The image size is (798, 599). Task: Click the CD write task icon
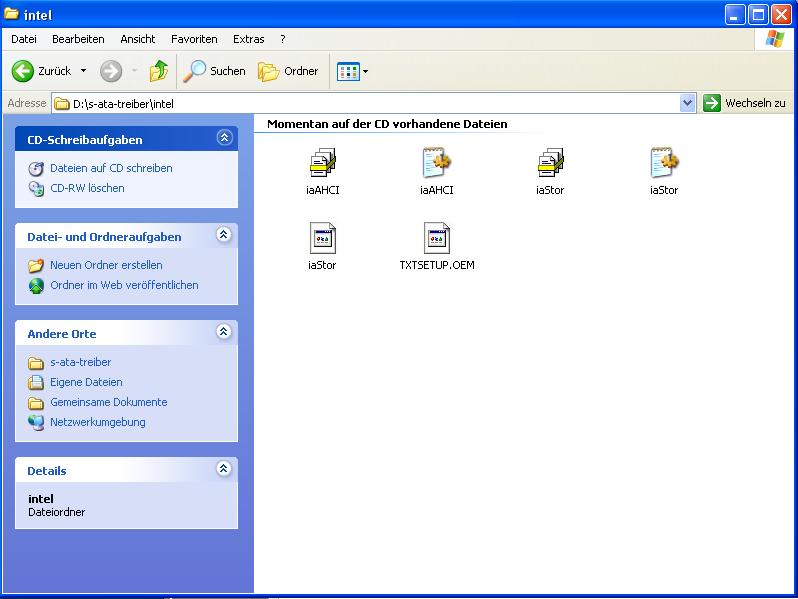coord(36,168)
